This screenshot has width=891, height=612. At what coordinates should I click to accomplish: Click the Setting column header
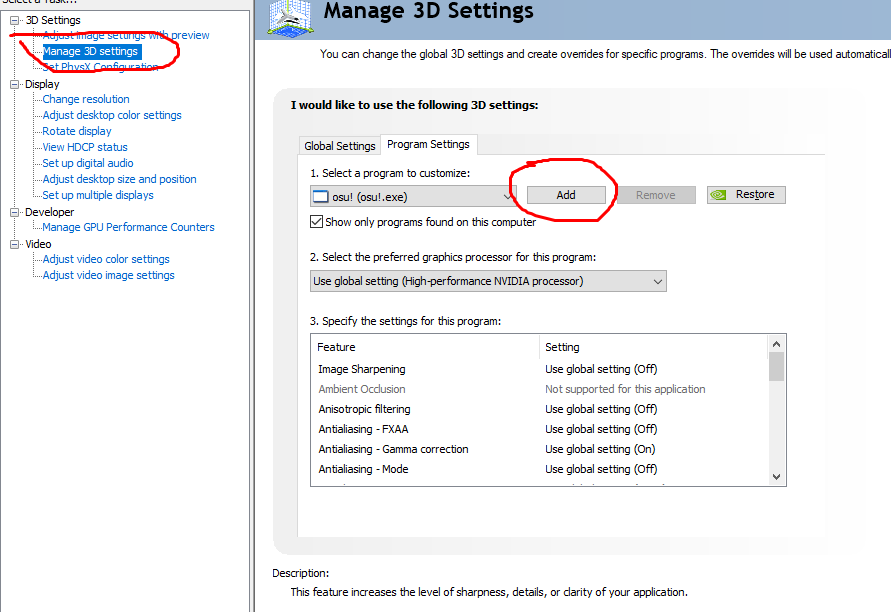click(x=653, y=347)
